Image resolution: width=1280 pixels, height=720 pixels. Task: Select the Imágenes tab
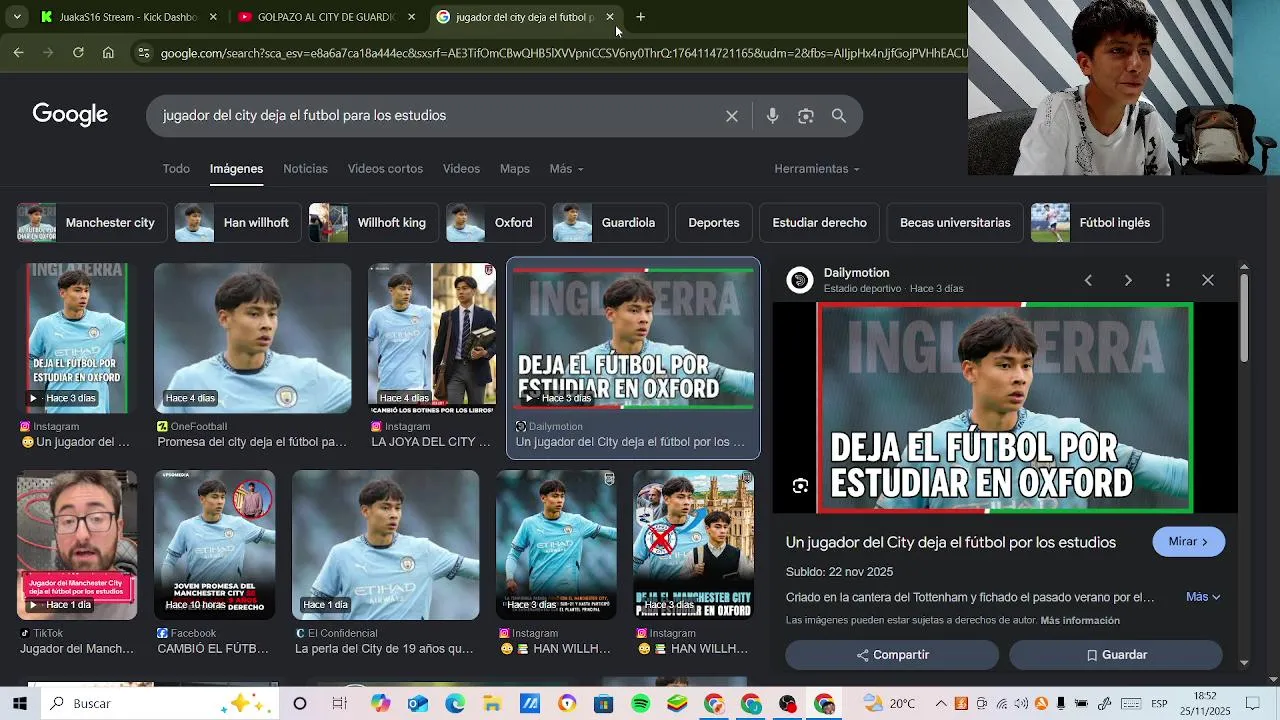coord(236,169)
